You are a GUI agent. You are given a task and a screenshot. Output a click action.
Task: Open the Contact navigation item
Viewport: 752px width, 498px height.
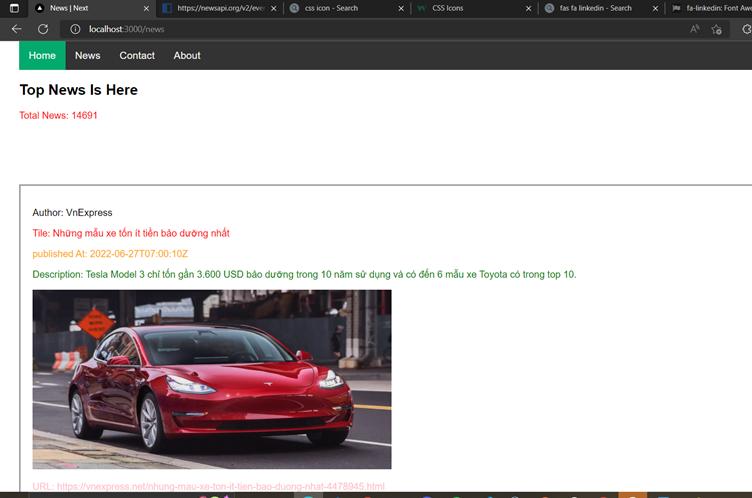(137, 56)
